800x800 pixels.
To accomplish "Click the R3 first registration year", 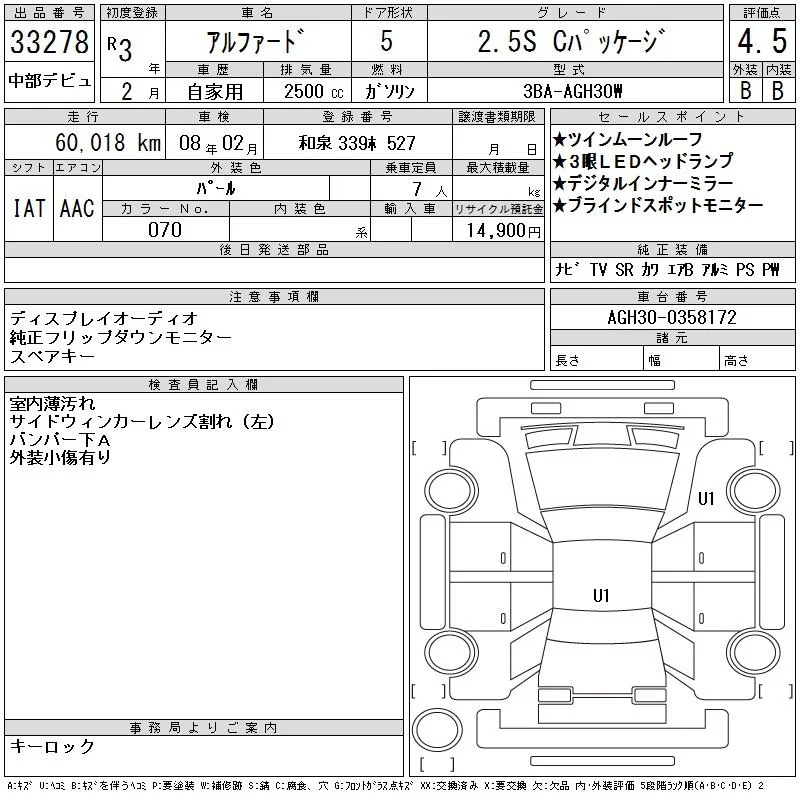I will click(x=120, y=48).
